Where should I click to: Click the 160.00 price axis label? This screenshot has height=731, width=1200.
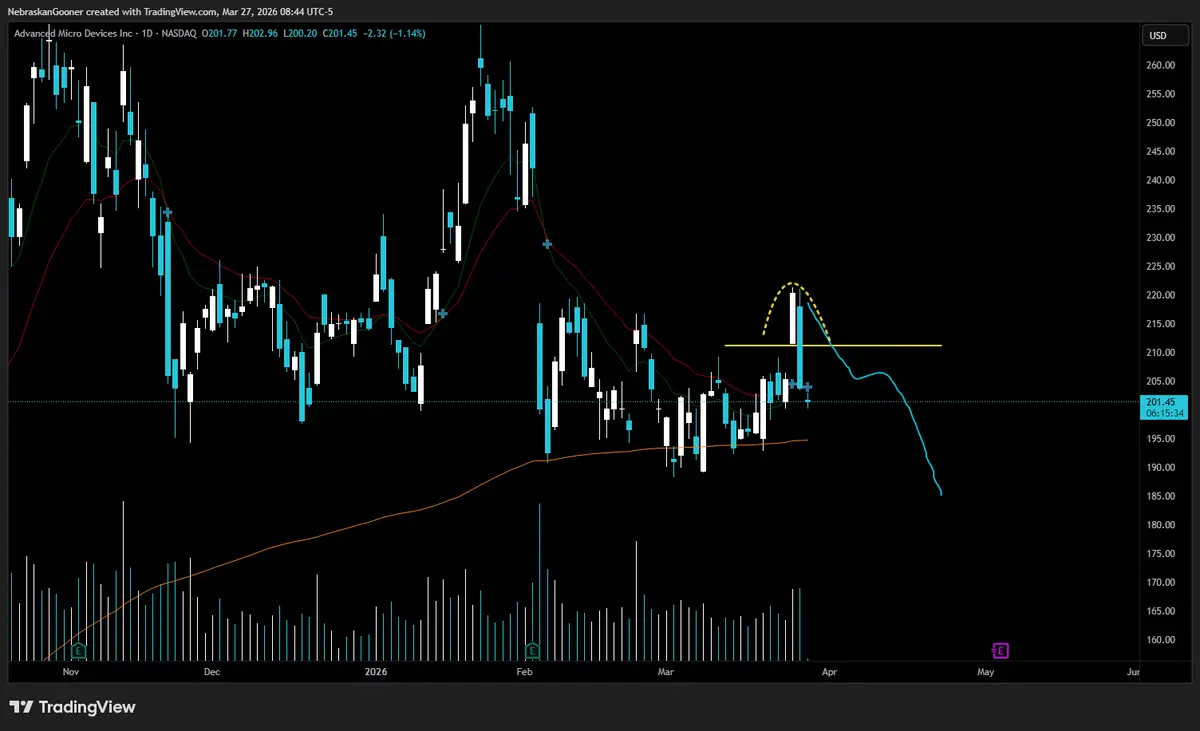[1163, 640]
